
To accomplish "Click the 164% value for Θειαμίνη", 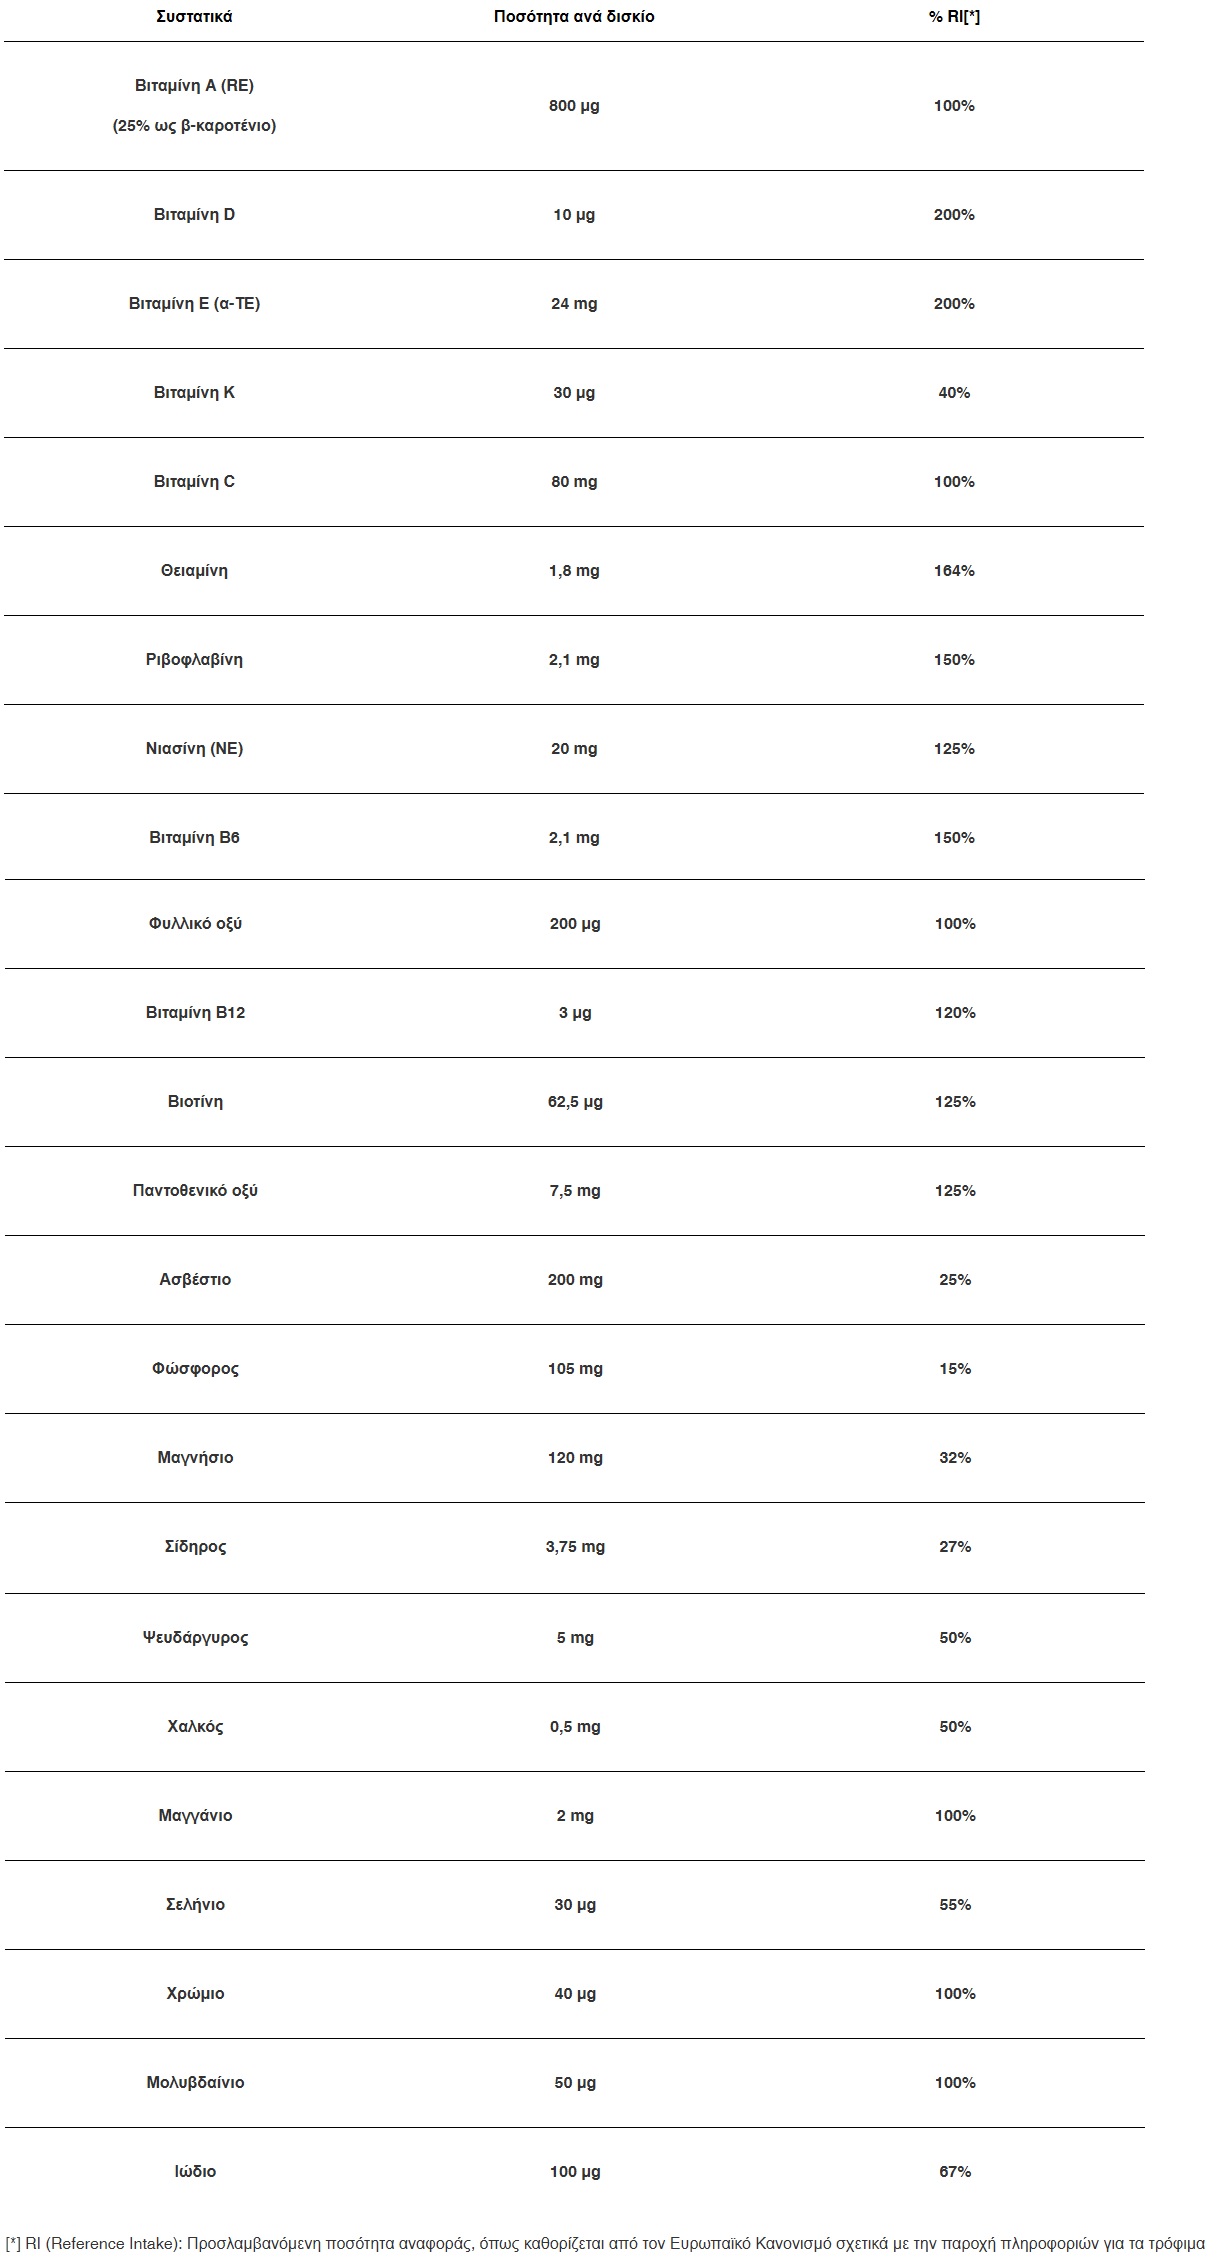I will tap(954, 571).
